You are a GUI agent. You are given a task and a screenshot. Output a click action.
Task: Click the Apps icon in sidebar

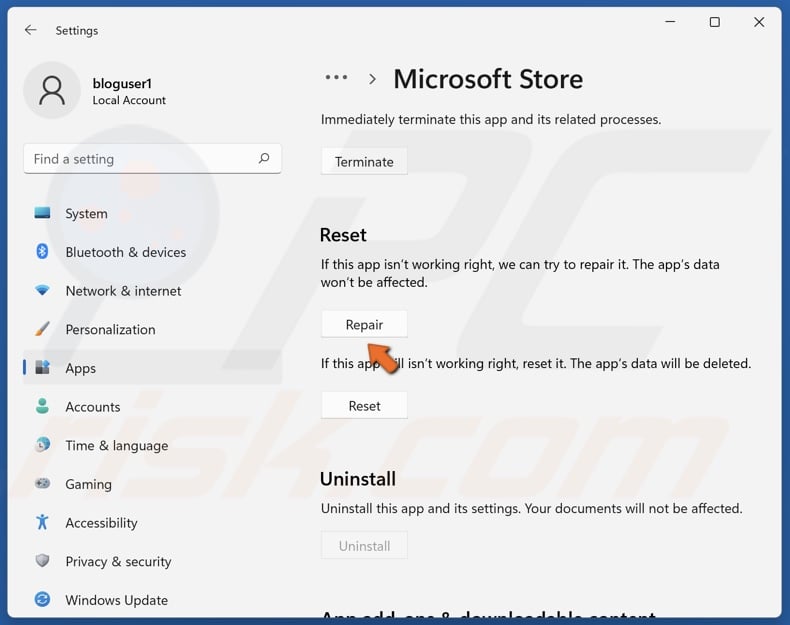[42, 368]
